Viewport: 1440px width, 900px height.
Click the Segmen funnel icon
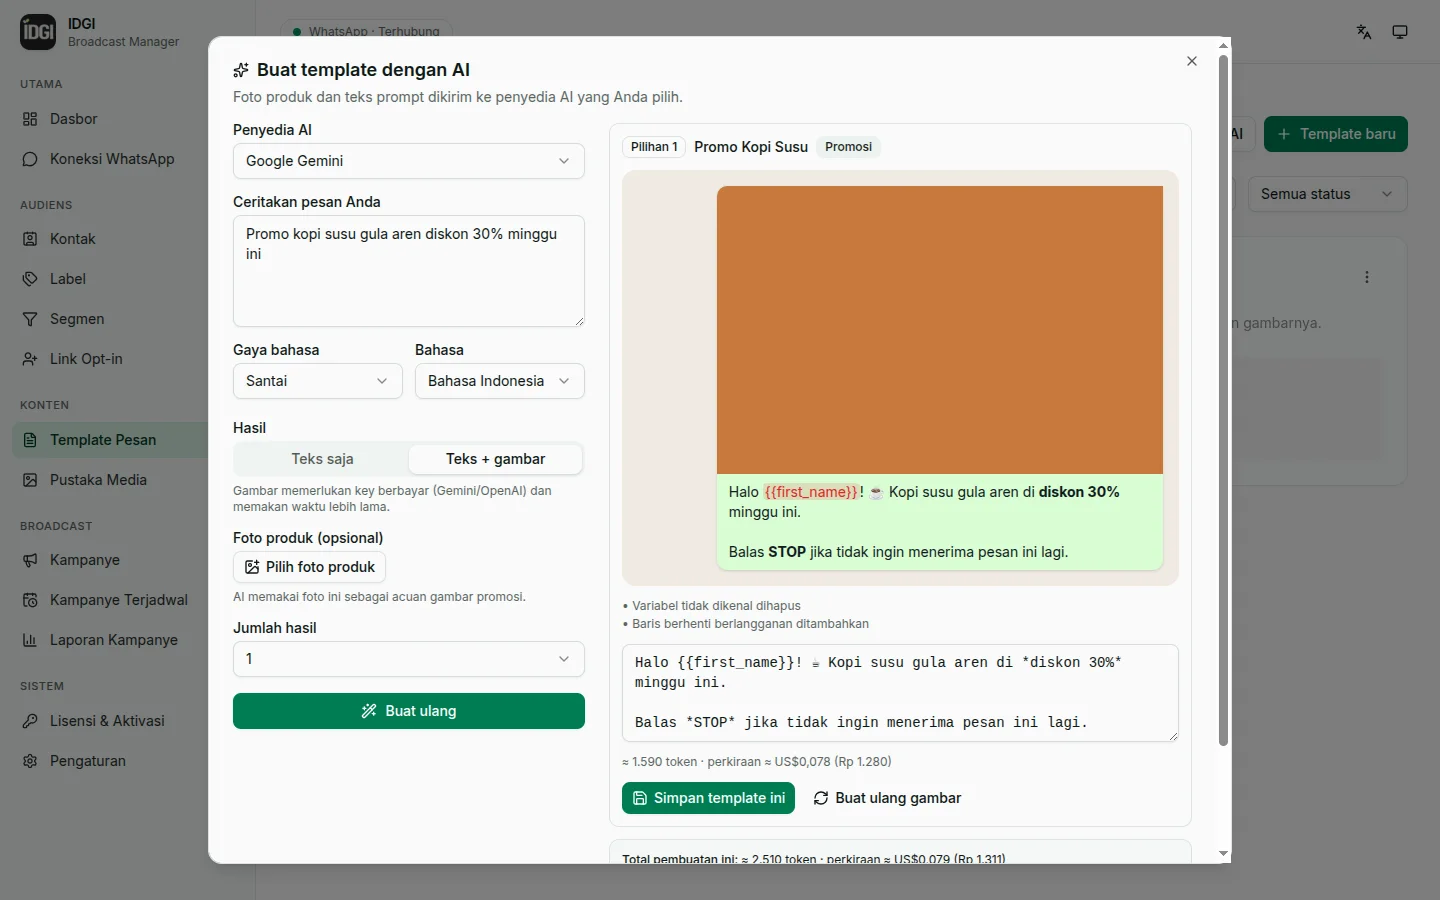[x=30, y=319]
